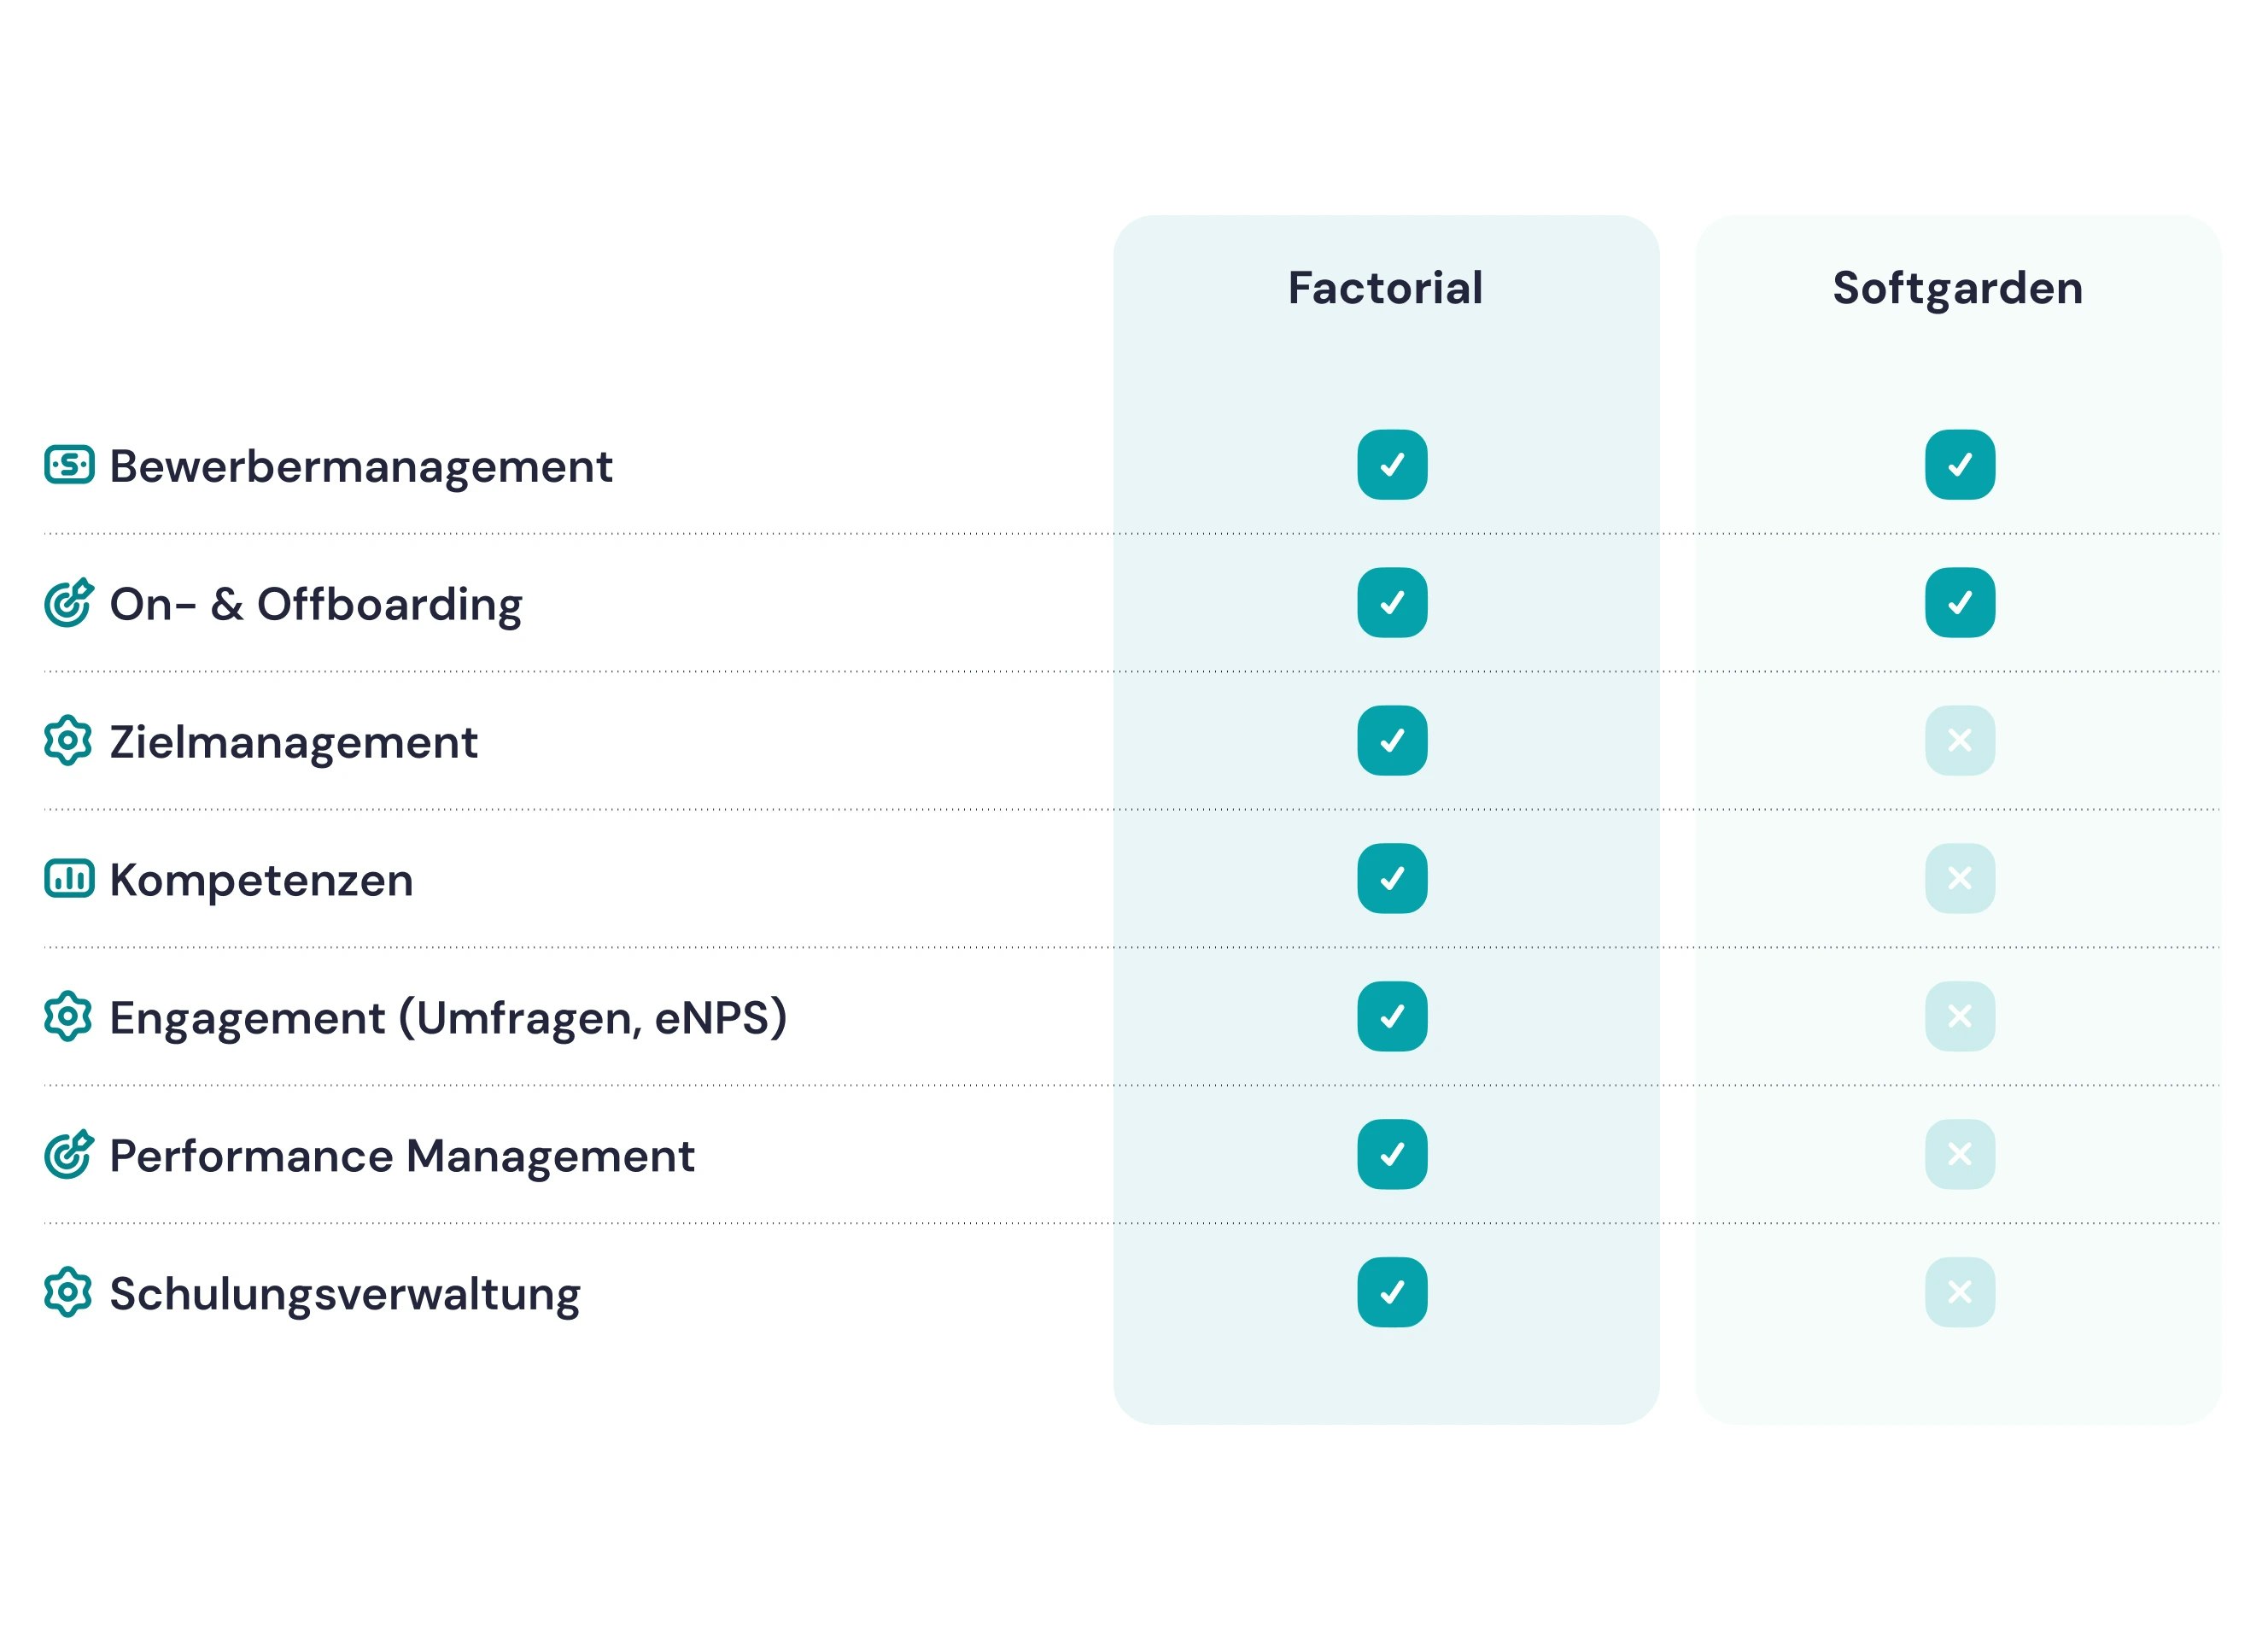Screen dimensions: 2268x1640
Task: Click Softgarden's checkmark for Bewerbermanagement
Action: [1960, 465]
